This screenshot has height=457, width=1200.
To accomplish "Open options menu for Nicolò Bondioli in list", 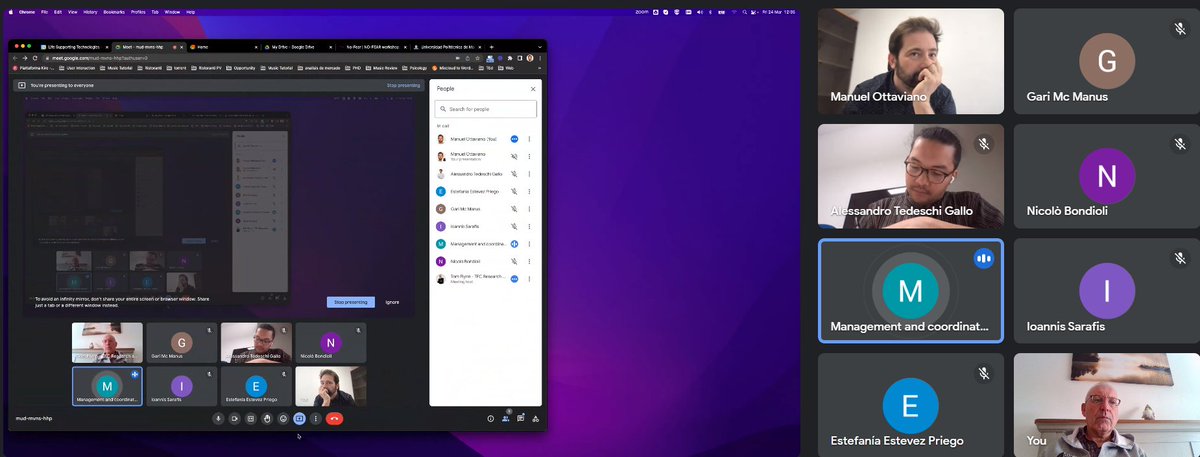I will [529, 261].
